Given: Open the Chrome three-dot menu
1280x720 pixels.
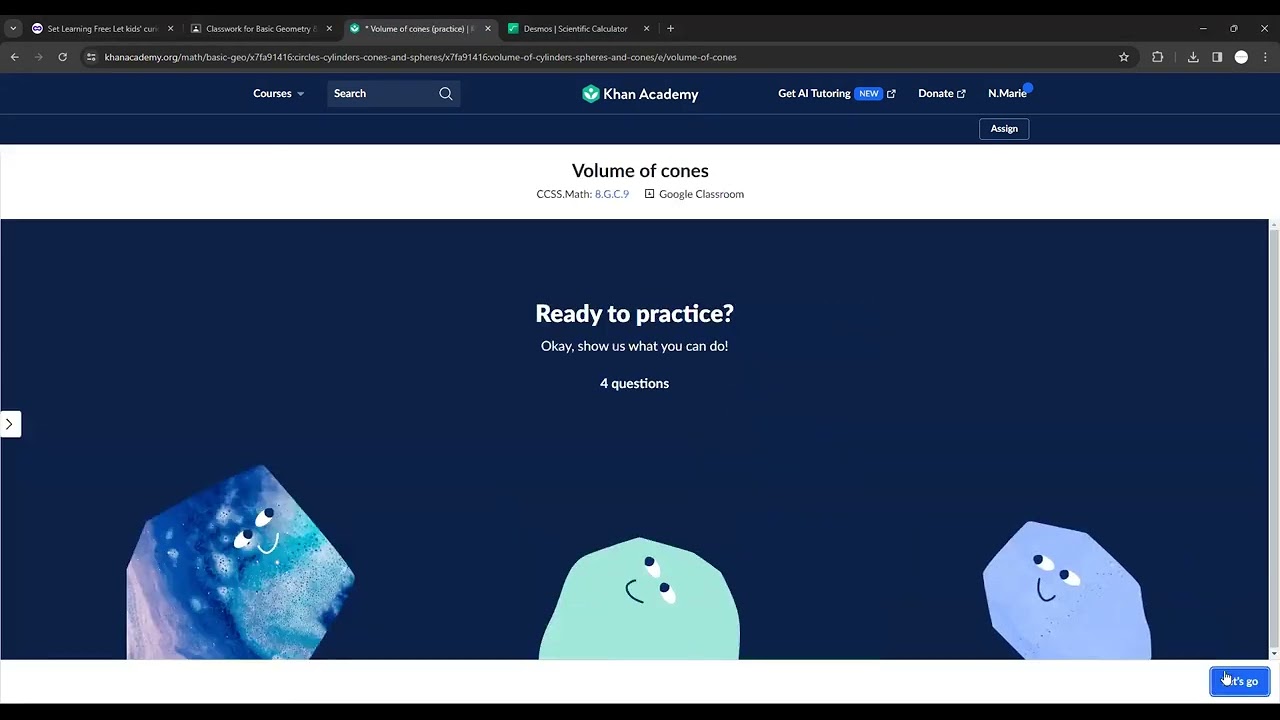Looking at the screenshot, I should (1265, 57).
